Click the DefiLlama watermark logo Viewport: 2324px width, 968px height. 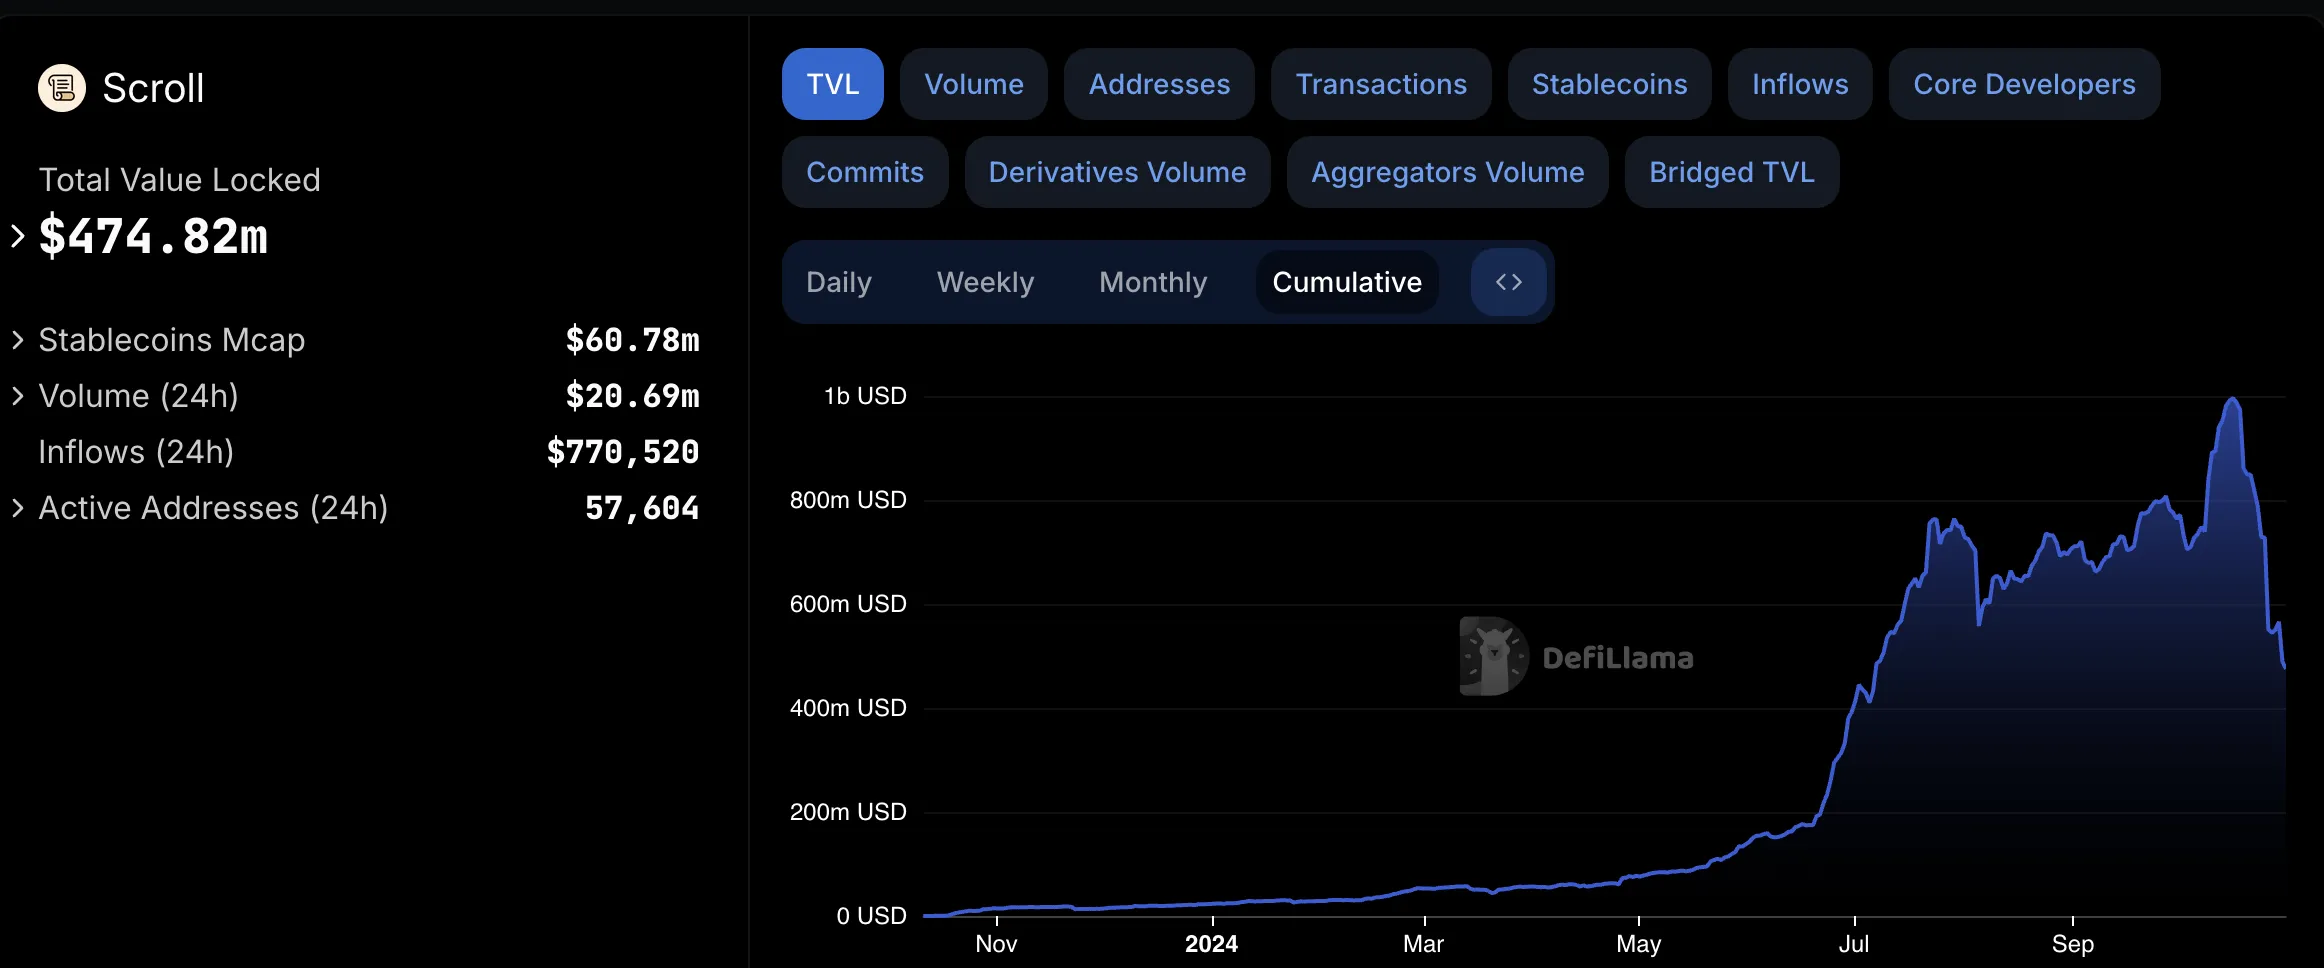(1577, 657)
